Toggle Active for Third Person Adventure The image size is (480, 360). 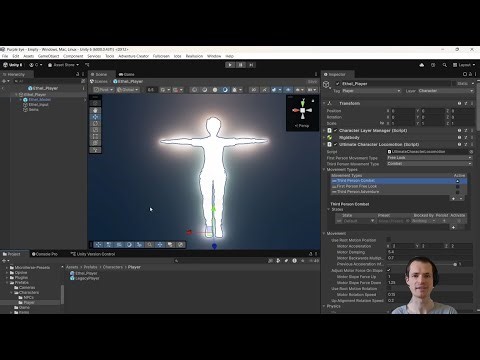click(457, 192)
